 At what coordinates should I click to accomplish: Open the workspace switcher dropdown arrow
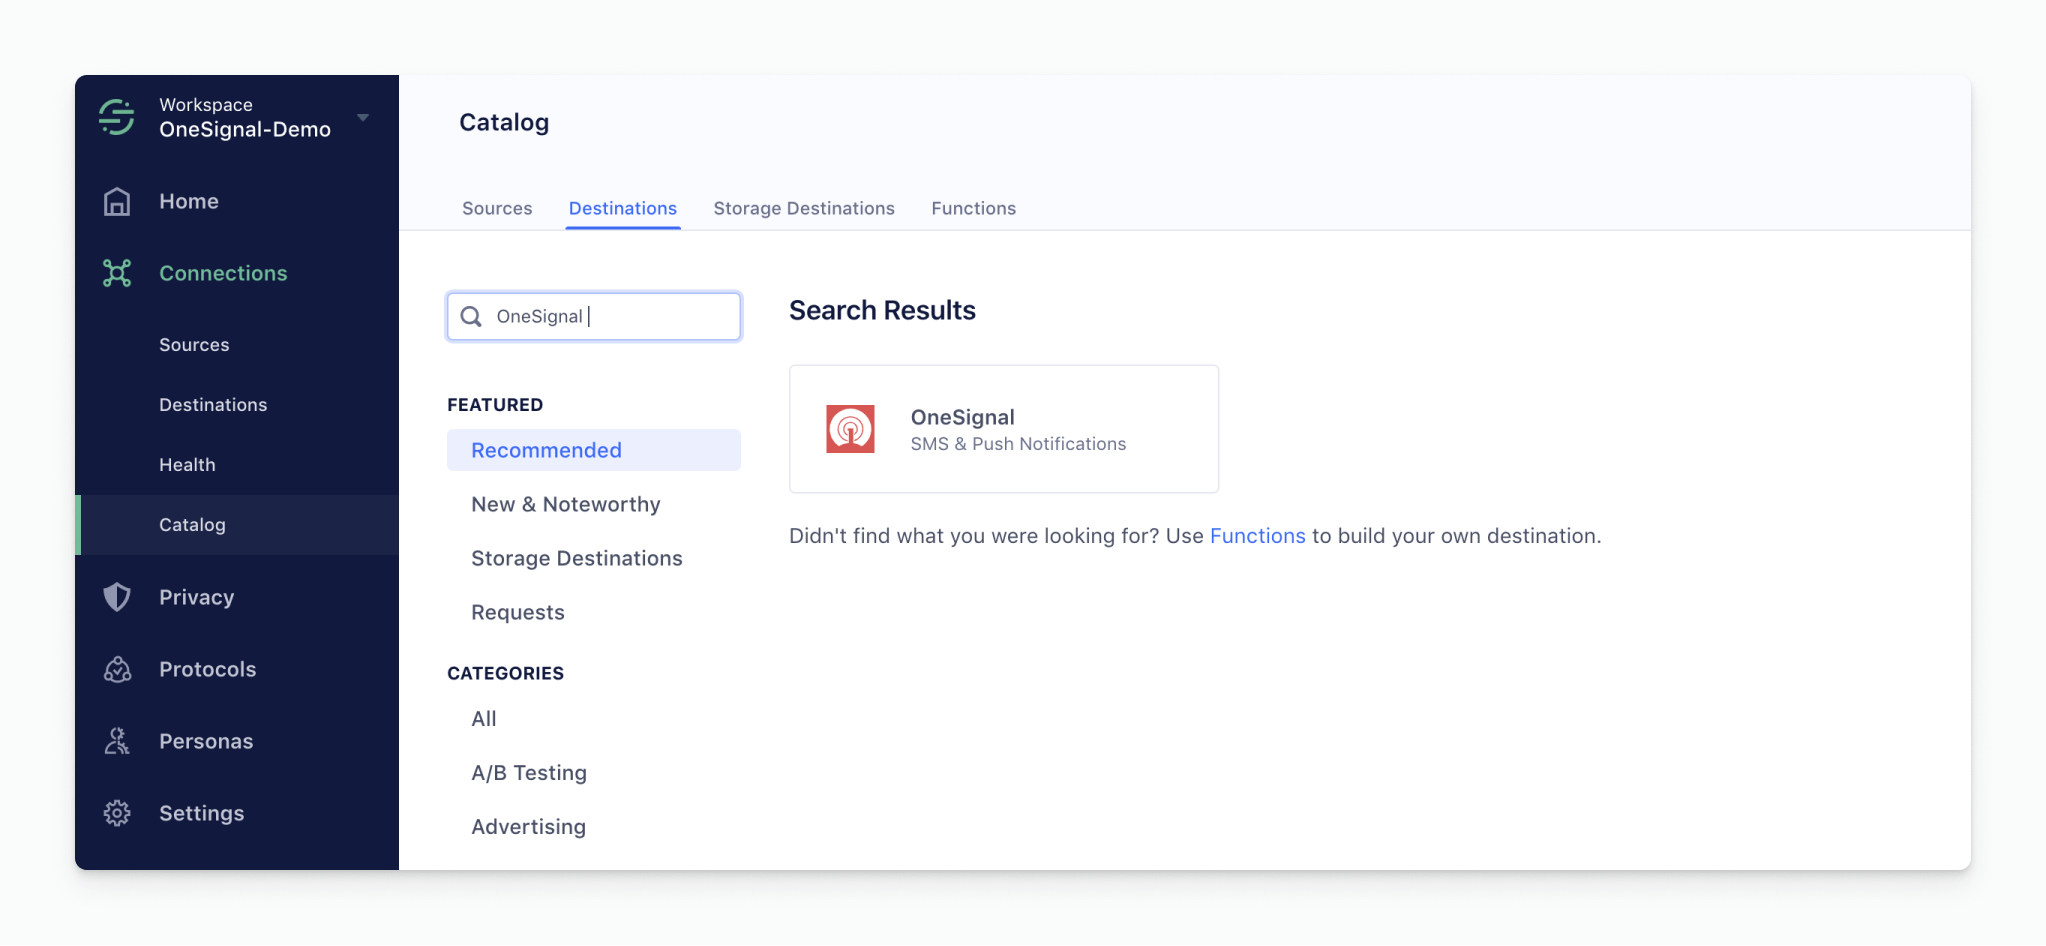(x=363, y=118)
